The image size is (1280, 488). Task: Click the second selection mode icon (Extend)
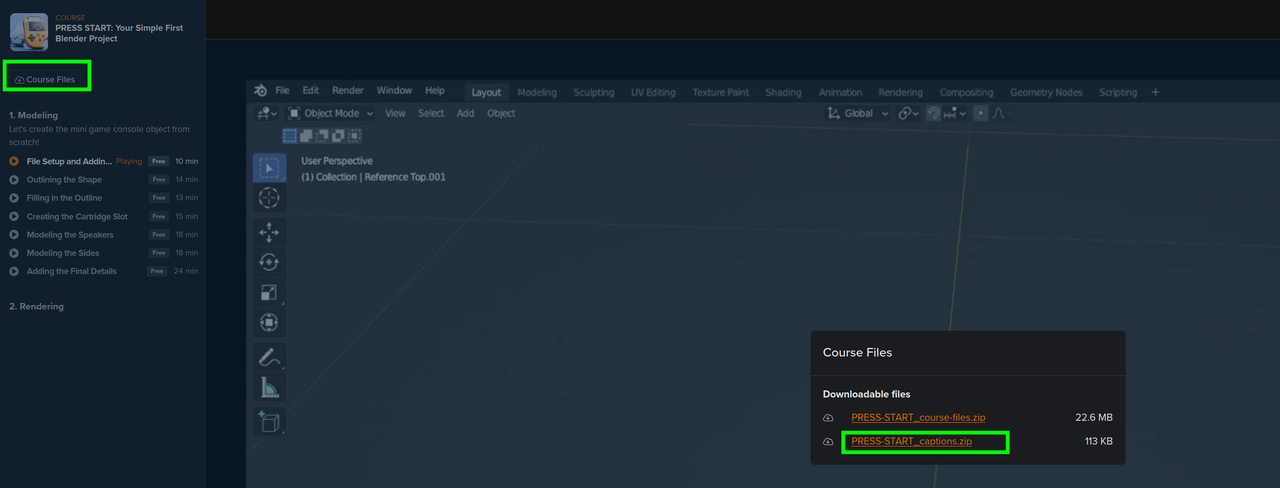(x=306, y=135)
